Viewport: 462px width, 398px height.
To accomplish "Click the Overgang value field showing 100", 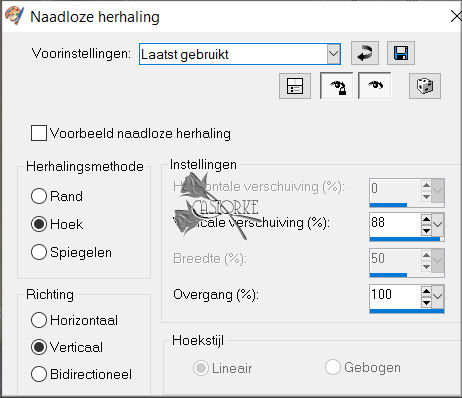I will [x=395, y=295].
